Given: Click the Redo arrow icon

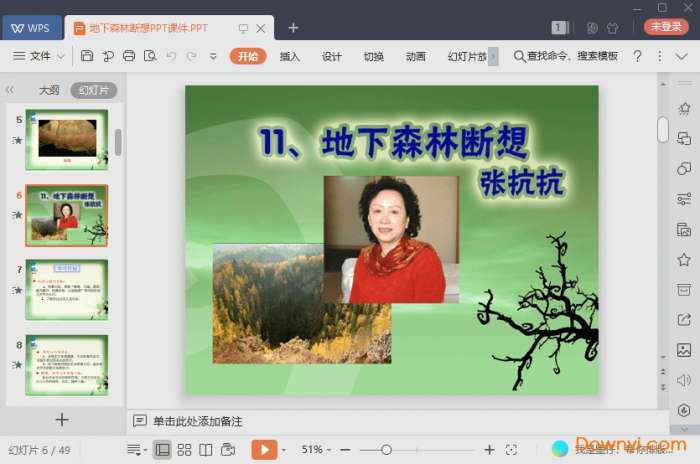Looking at the screenshot, I should point(192,56).
